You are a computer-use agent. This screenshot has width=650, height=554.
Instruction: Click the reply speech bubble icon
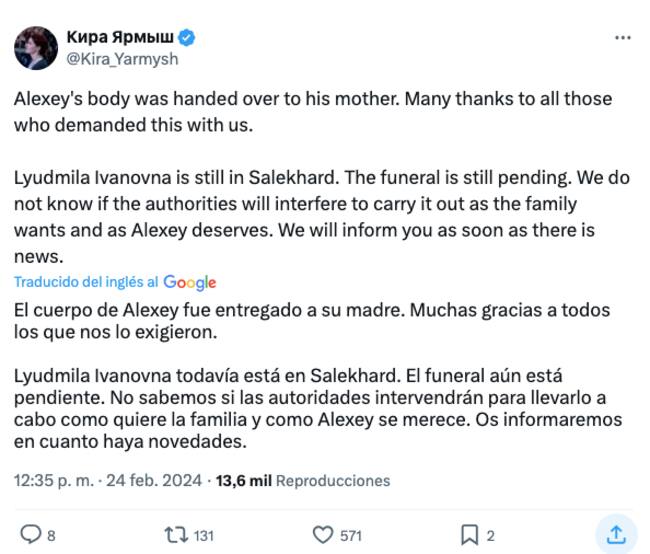point(31,535)
